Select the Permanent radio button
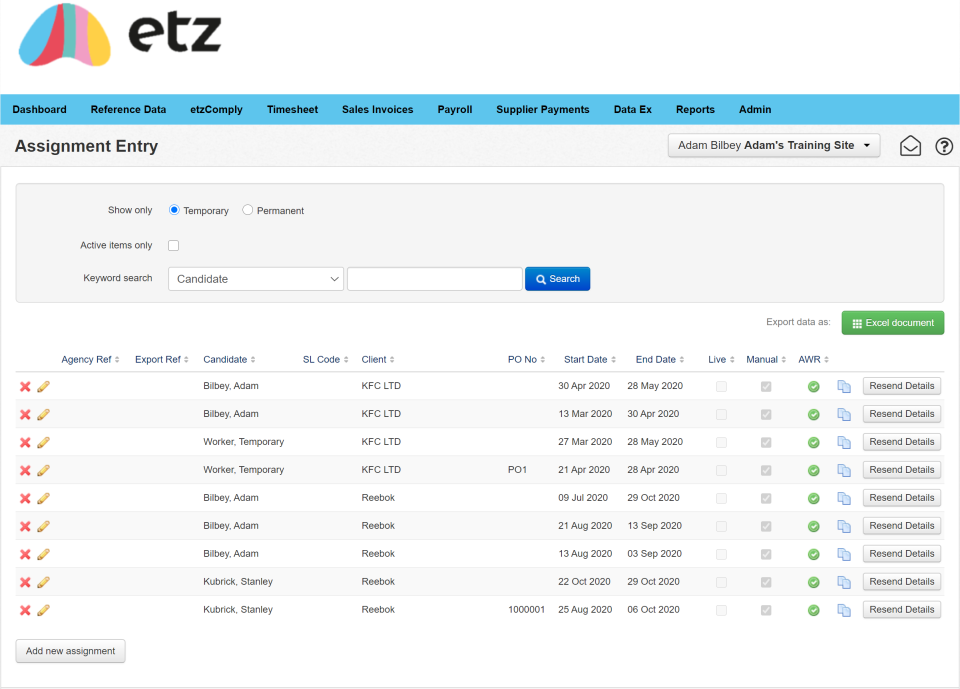Screen dimensions: 960x689 (x=247, y=210)
